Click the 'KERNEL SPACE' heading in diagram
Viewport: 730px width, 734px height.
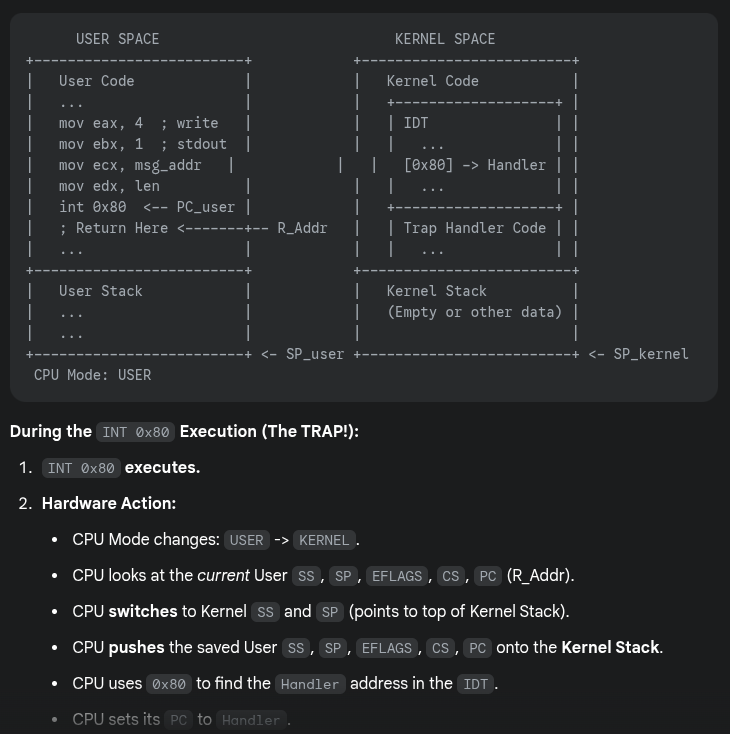445,39
